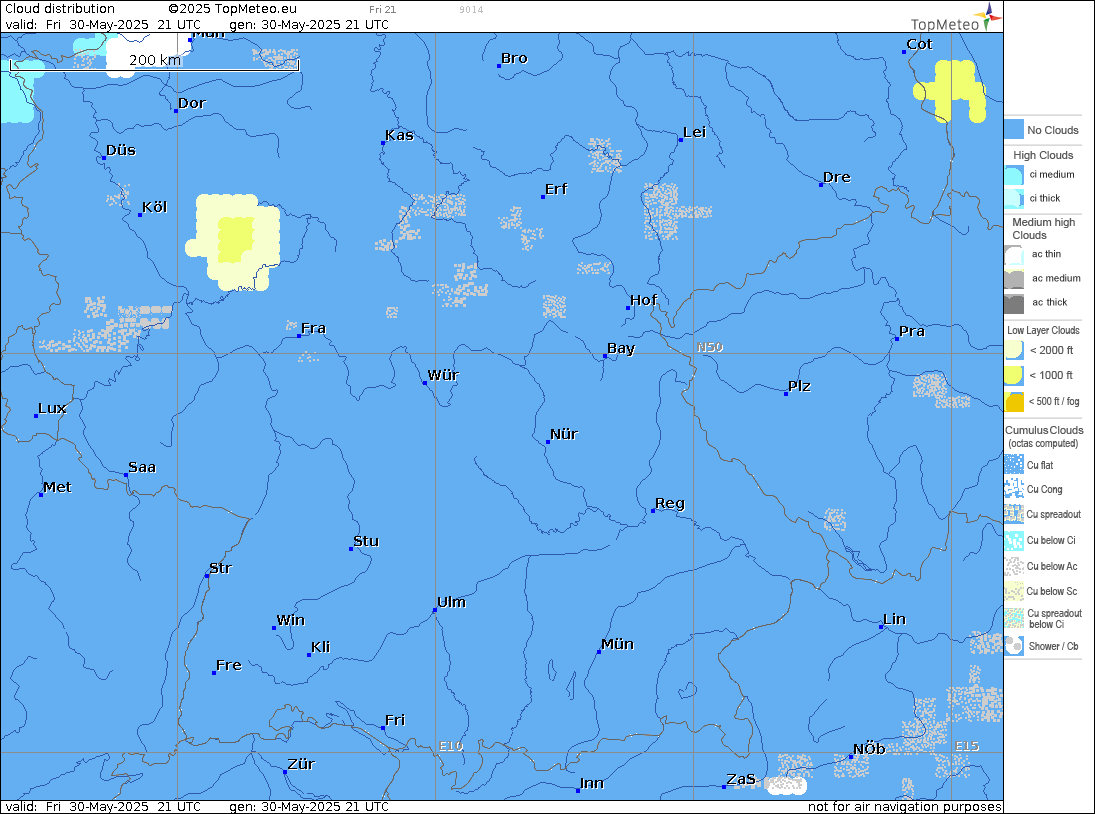Viewport: 1095px width, 814px height.
Task: Click the Str city label
Action: [220, 568]
